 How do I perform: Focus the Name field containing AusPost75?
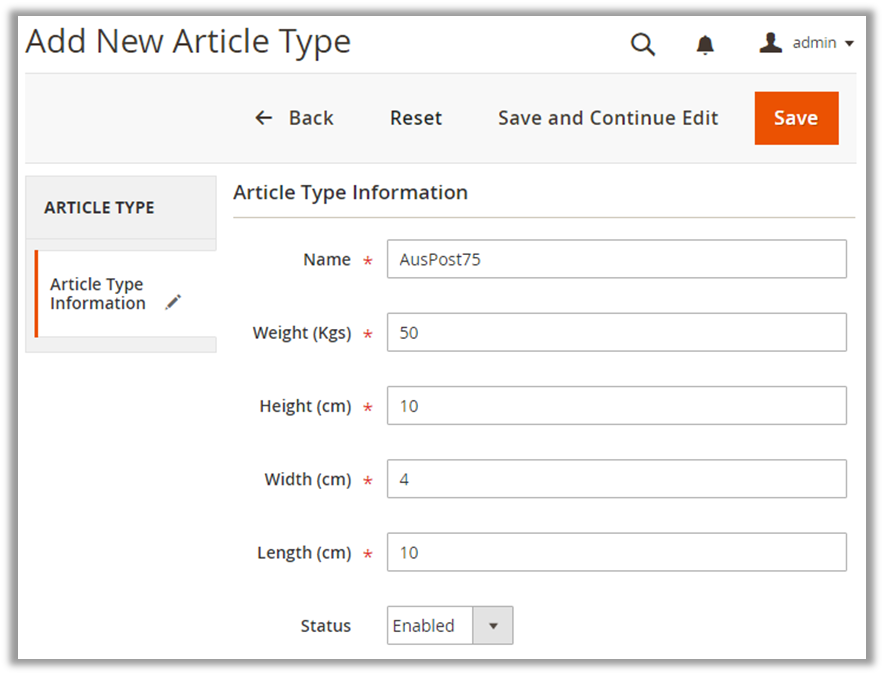[616, 259]
